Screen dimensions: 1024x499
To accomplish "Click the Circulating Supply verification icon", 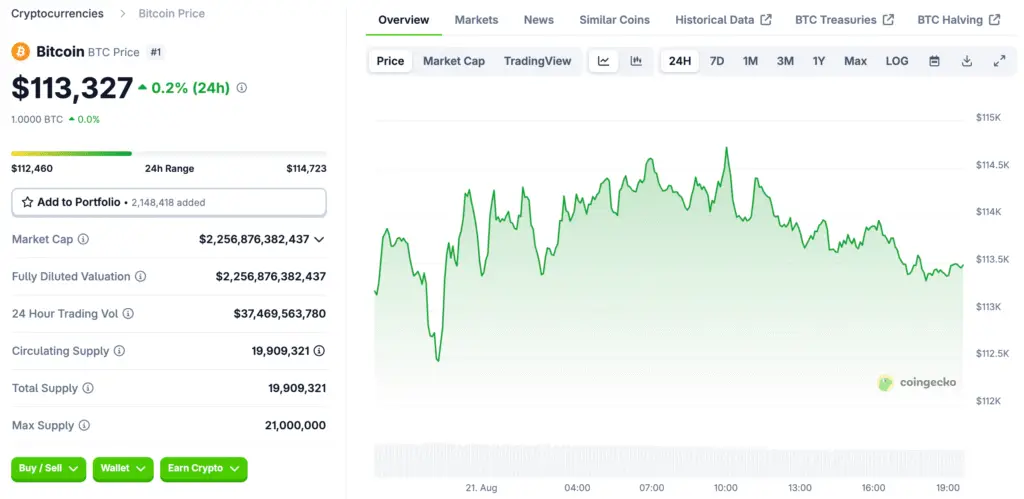I will (319, 351).
